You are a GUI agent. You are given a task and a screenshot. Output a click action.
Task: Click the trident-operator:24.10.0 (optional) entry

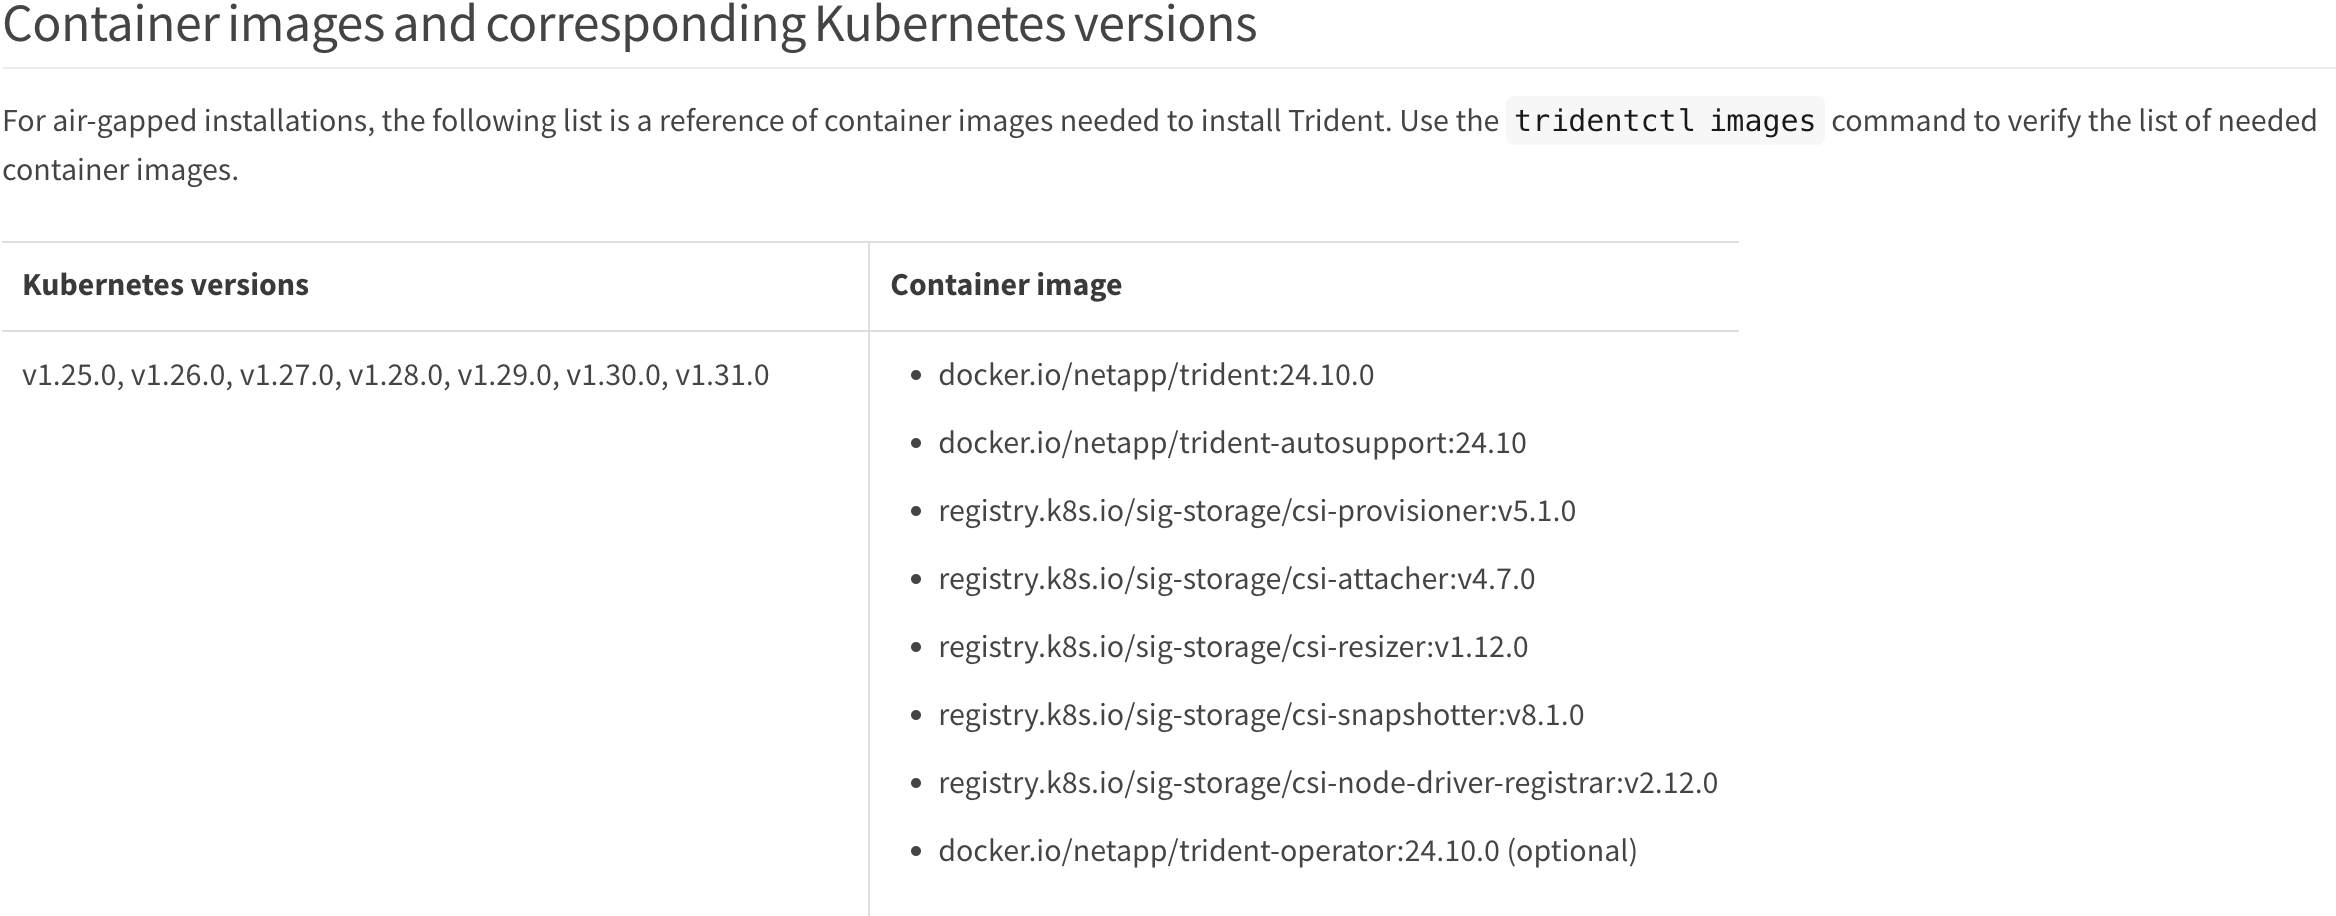[1288, 851]
